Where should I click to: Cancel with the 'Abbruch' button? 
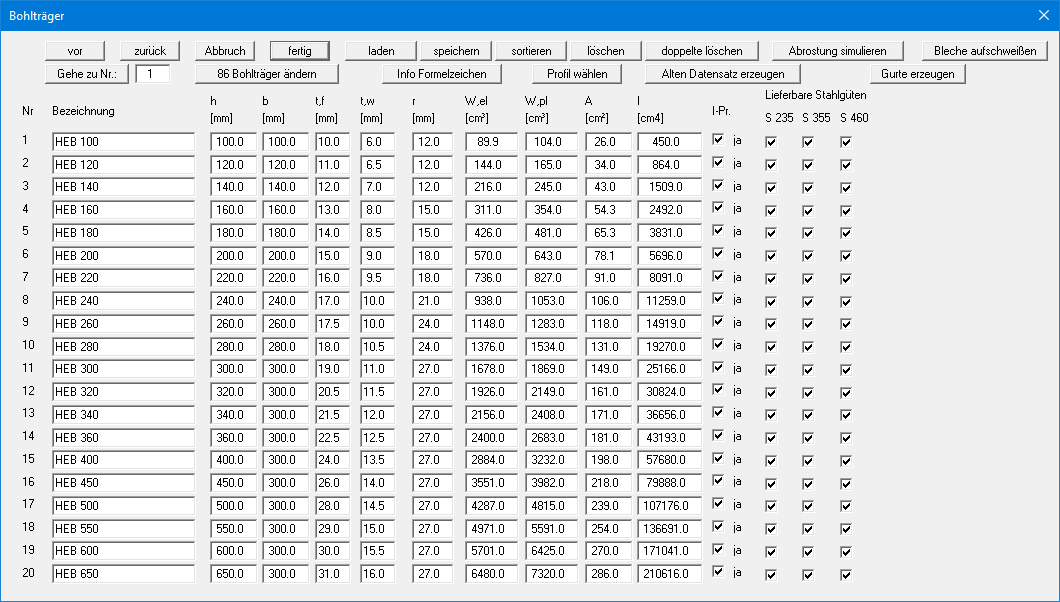coord(225,51)
